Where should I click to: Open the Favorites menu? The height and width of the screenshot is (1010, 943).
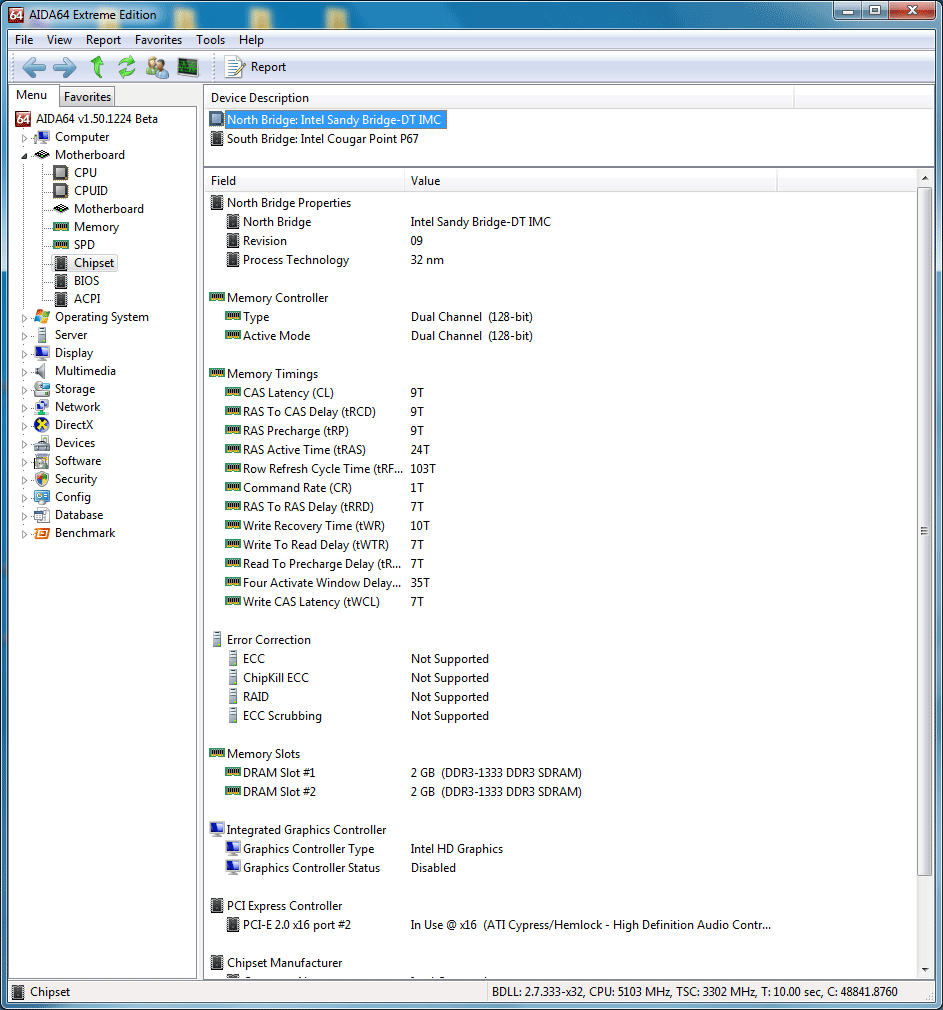tap(158, 40)
